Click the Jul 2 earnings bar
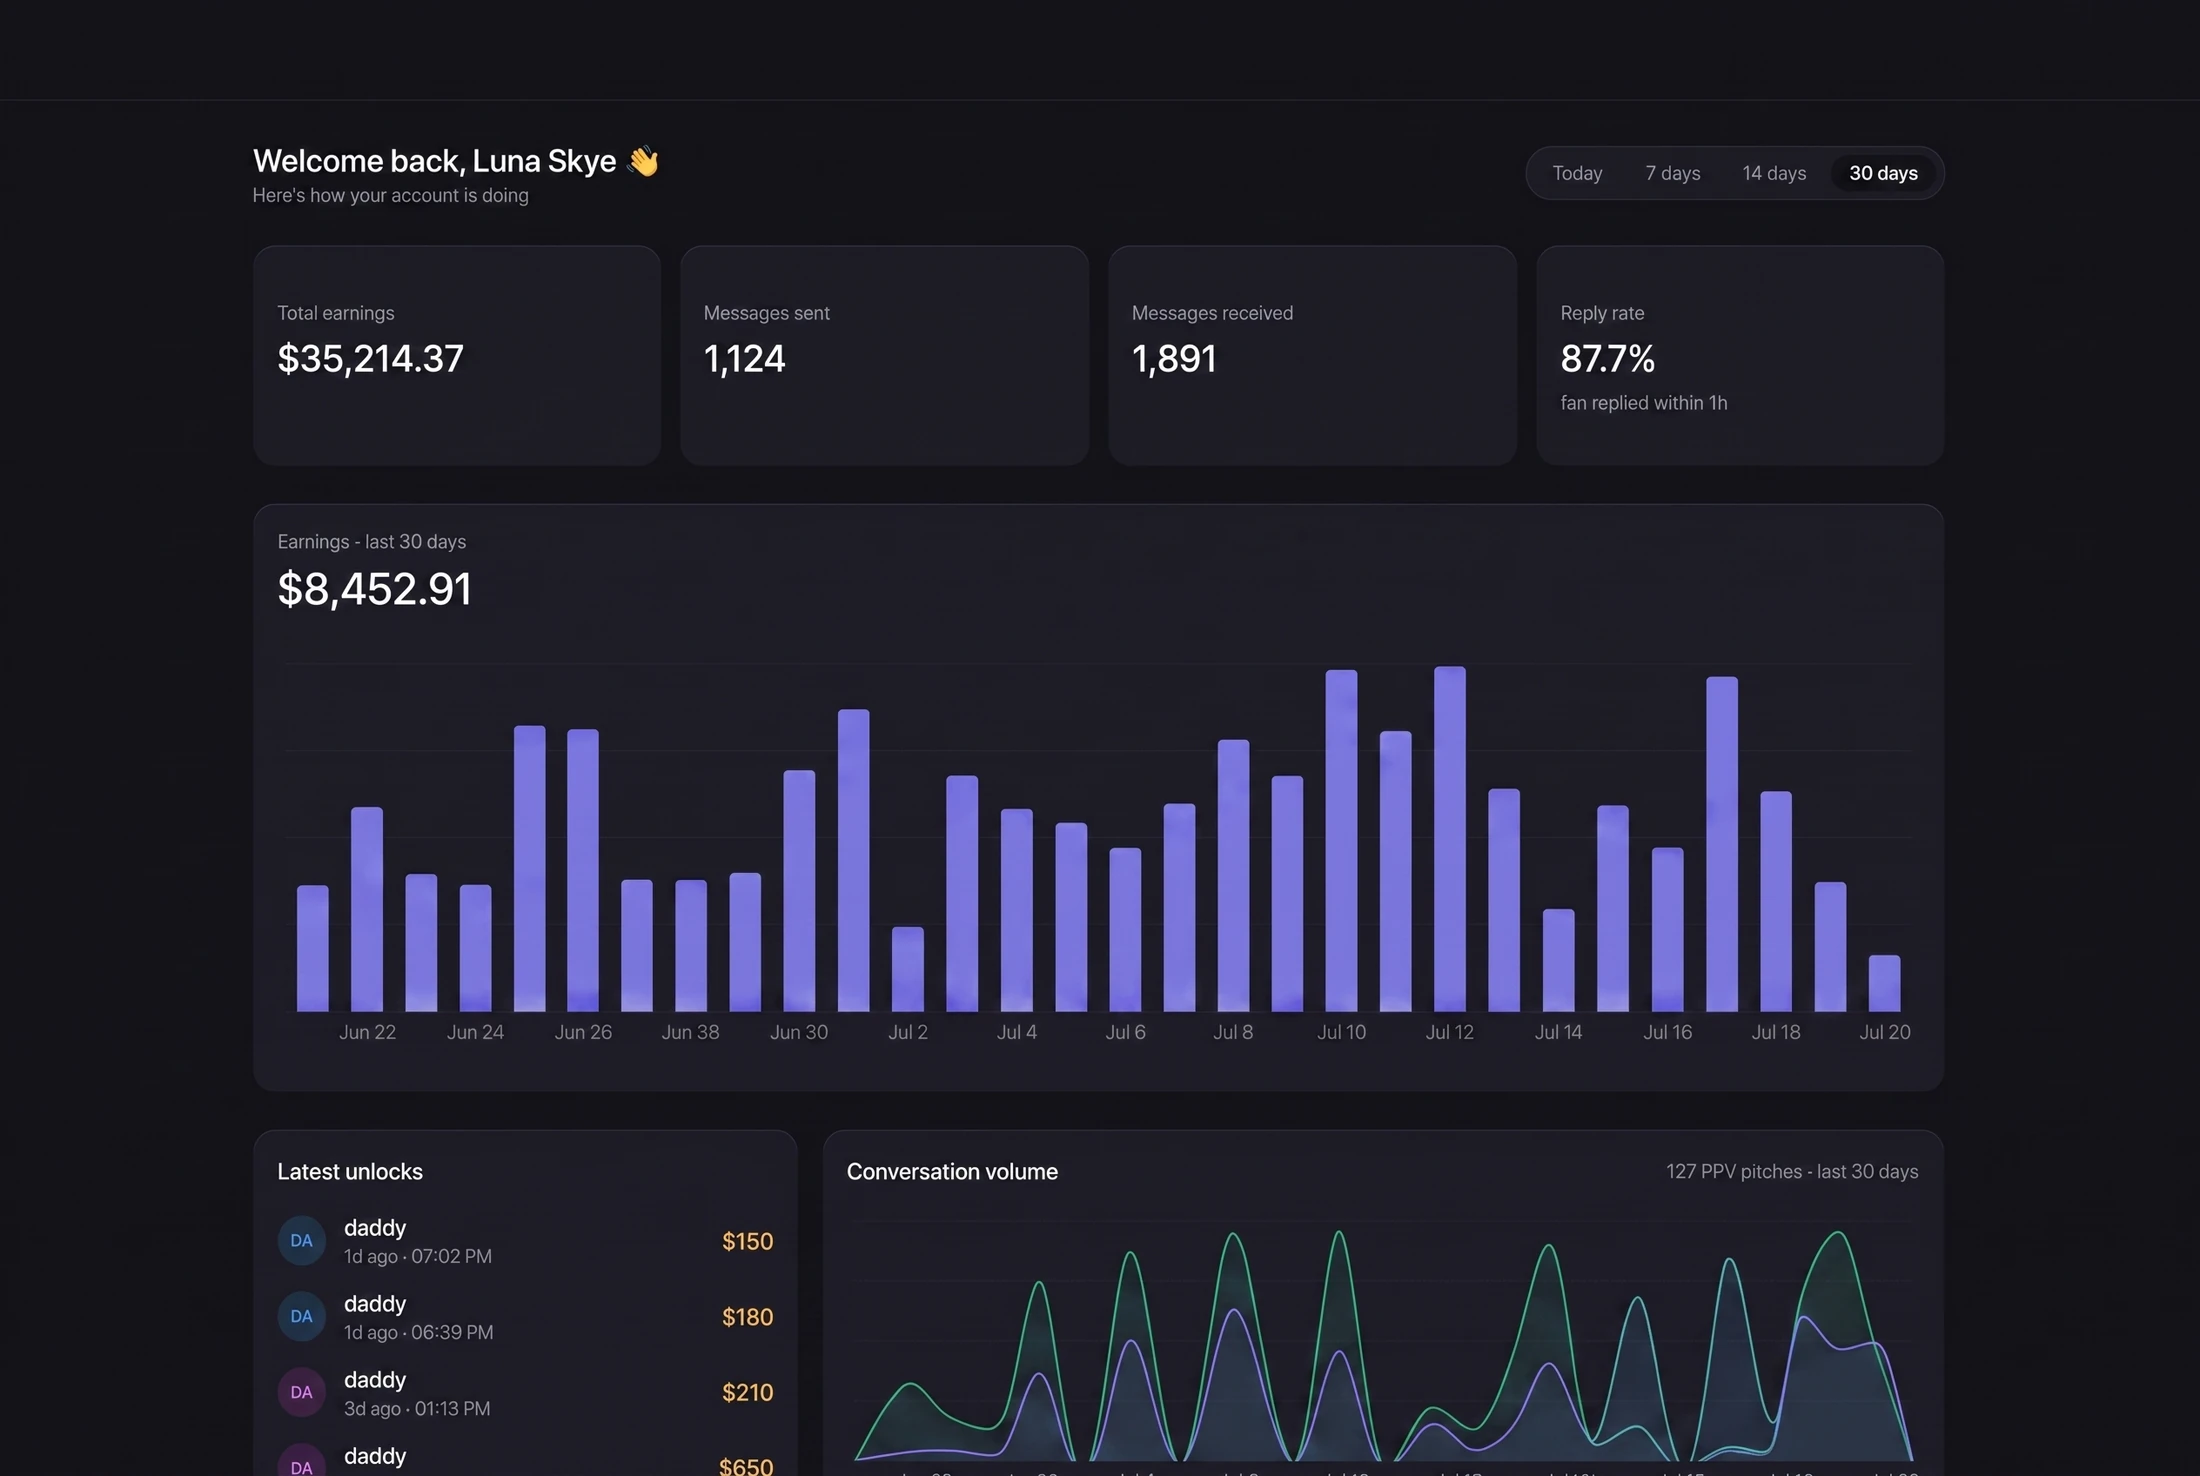The image size is (2200, 1476). (908, 969)
